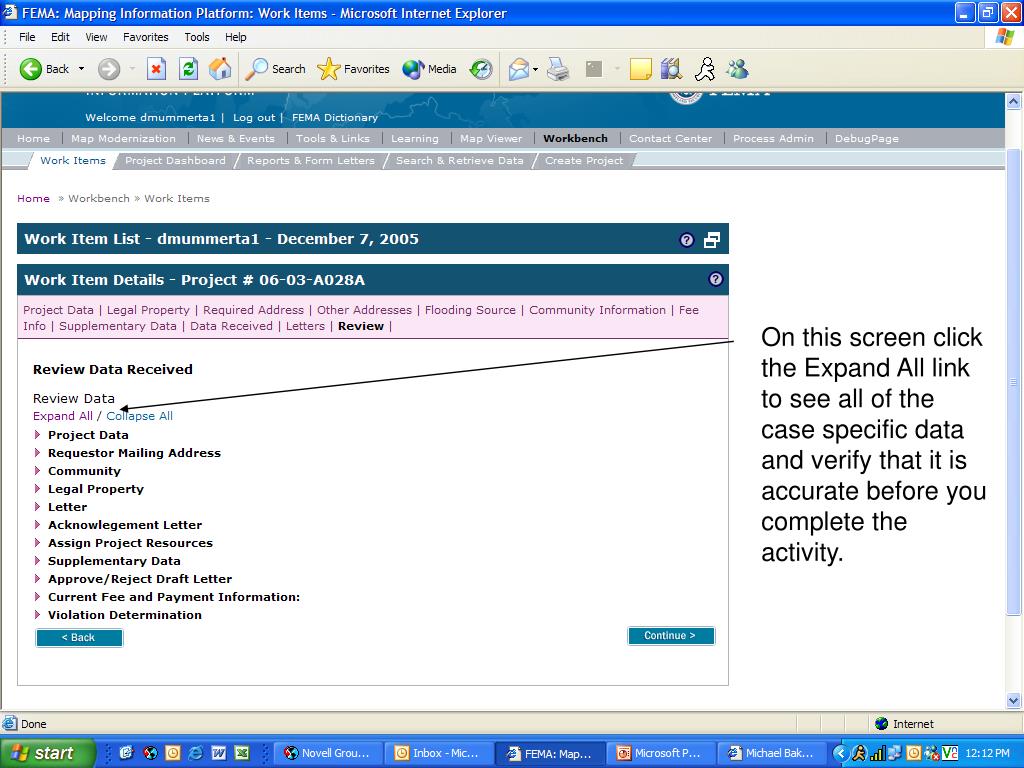1024x768 pixels.
Task: Click Word quick launch icon in taskbar
Action: pyautogui.click(x=219, y=753)
